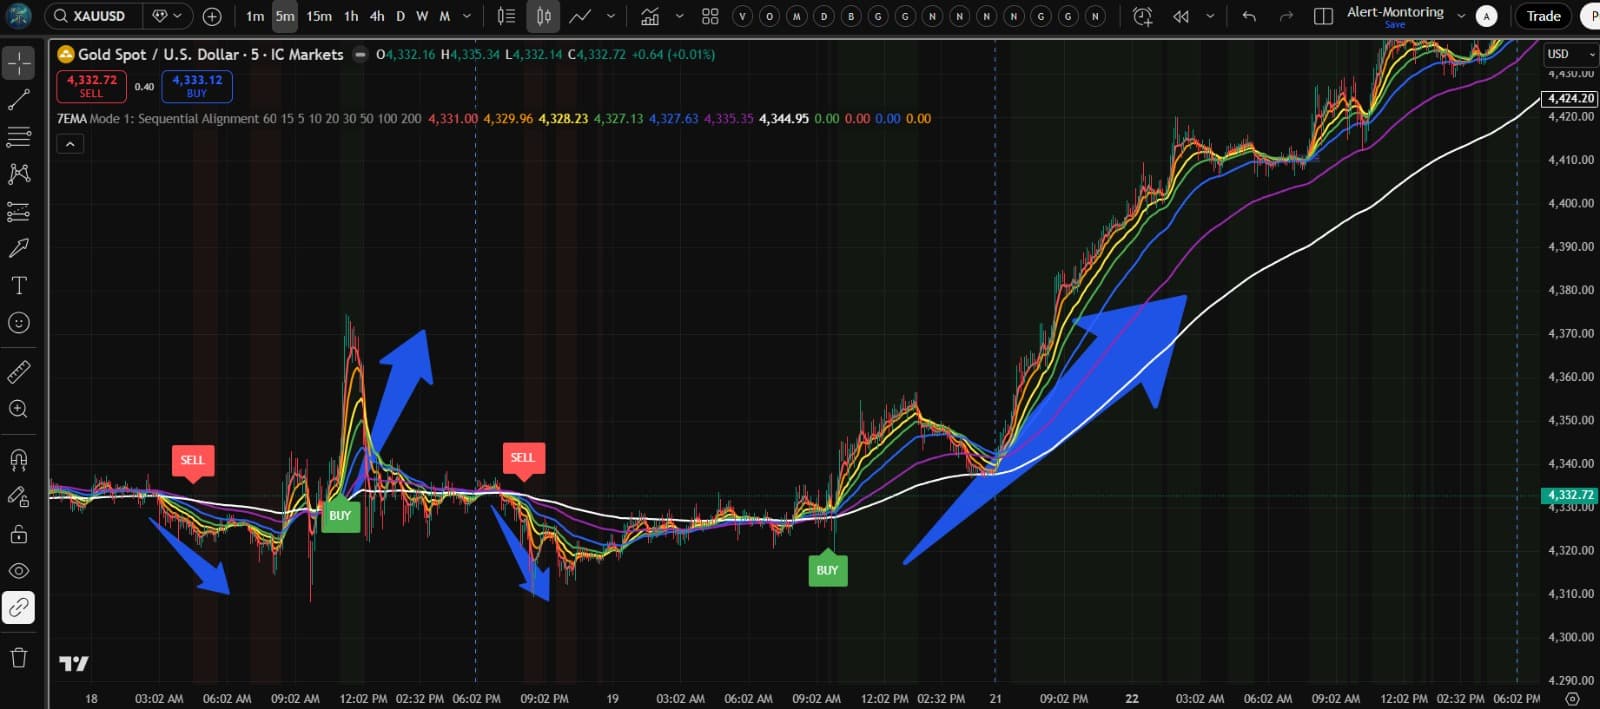This screenshot has height=709, width=1600.
Task: Toggle stay in drawing mode
Action: tap(19, 497)
